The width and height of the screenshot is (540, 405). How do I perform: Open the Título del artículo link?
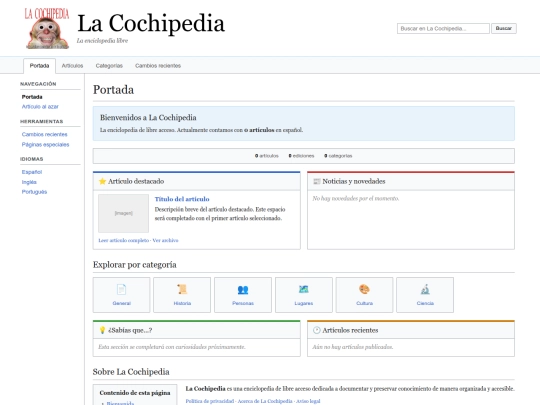coord(182,199)
